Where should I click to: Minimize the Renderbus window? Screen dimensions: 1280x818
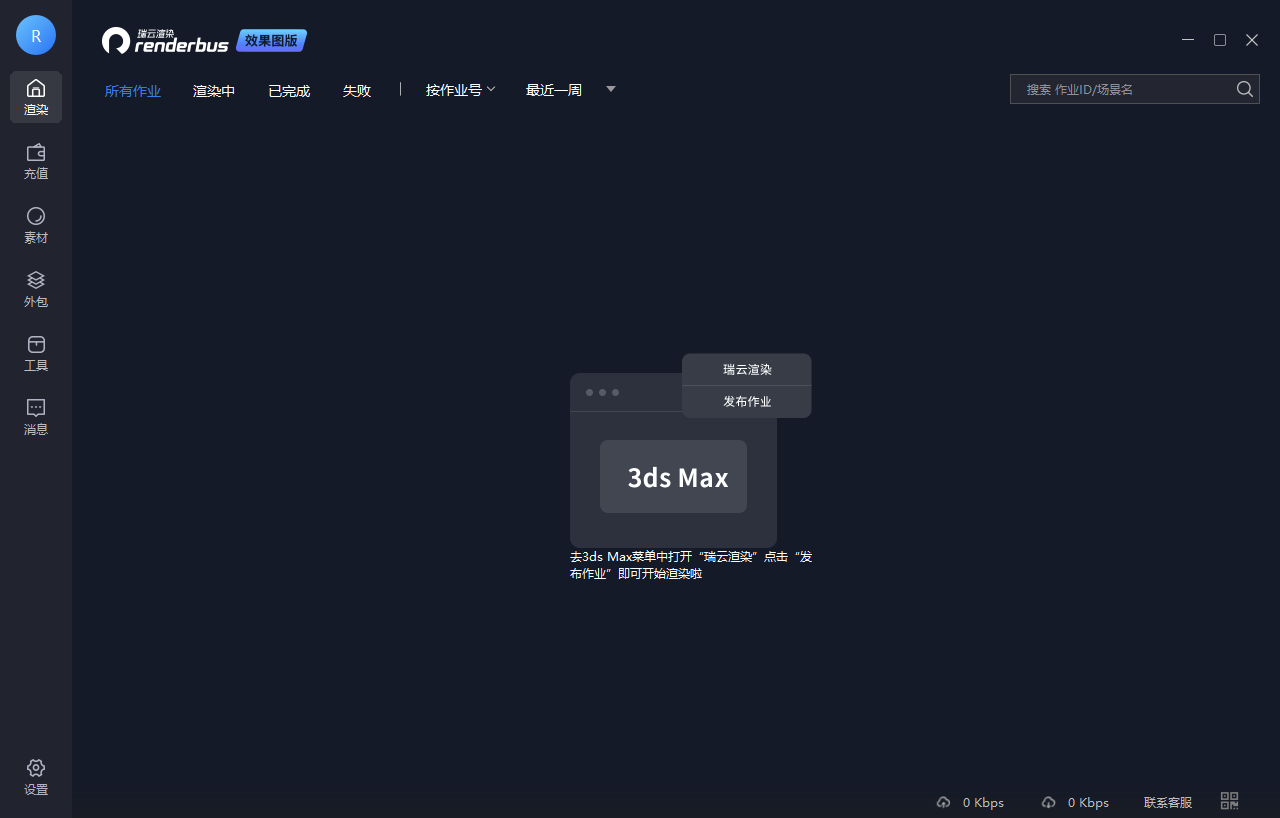pos(1188,40)
